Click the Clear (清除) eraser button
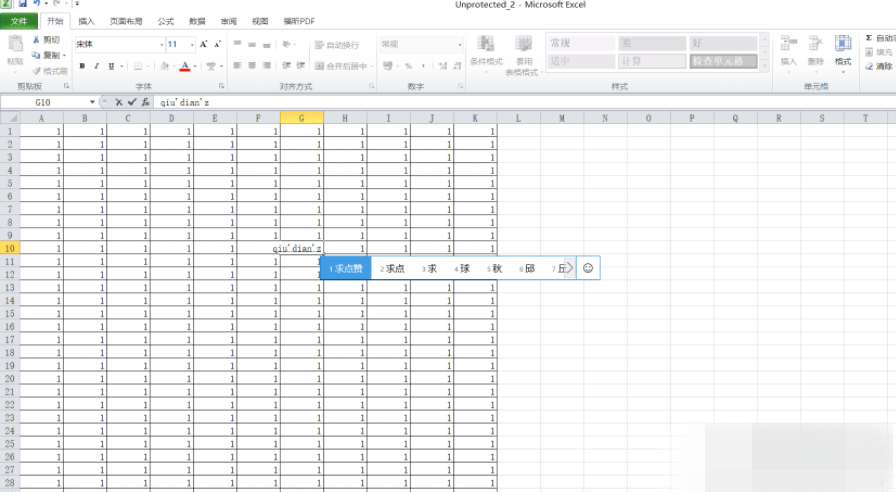This screenshot has width=896, height=492. [879, 66]
